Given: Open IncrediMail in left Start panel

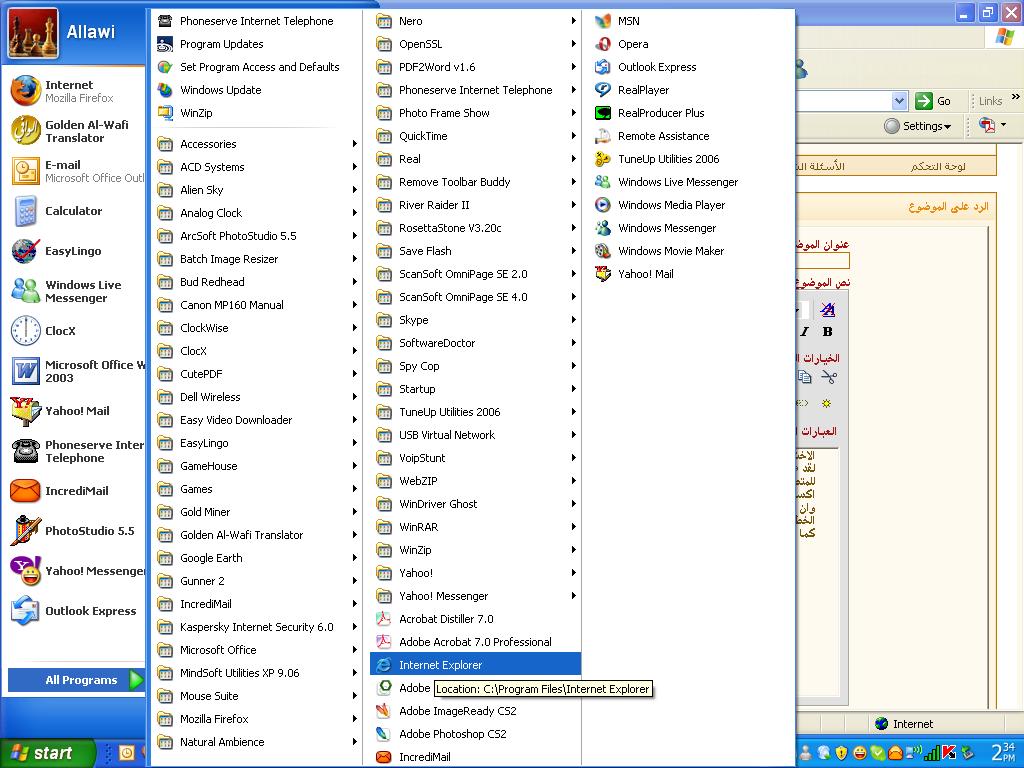Looking at the screenshot, I should [75, 491].
